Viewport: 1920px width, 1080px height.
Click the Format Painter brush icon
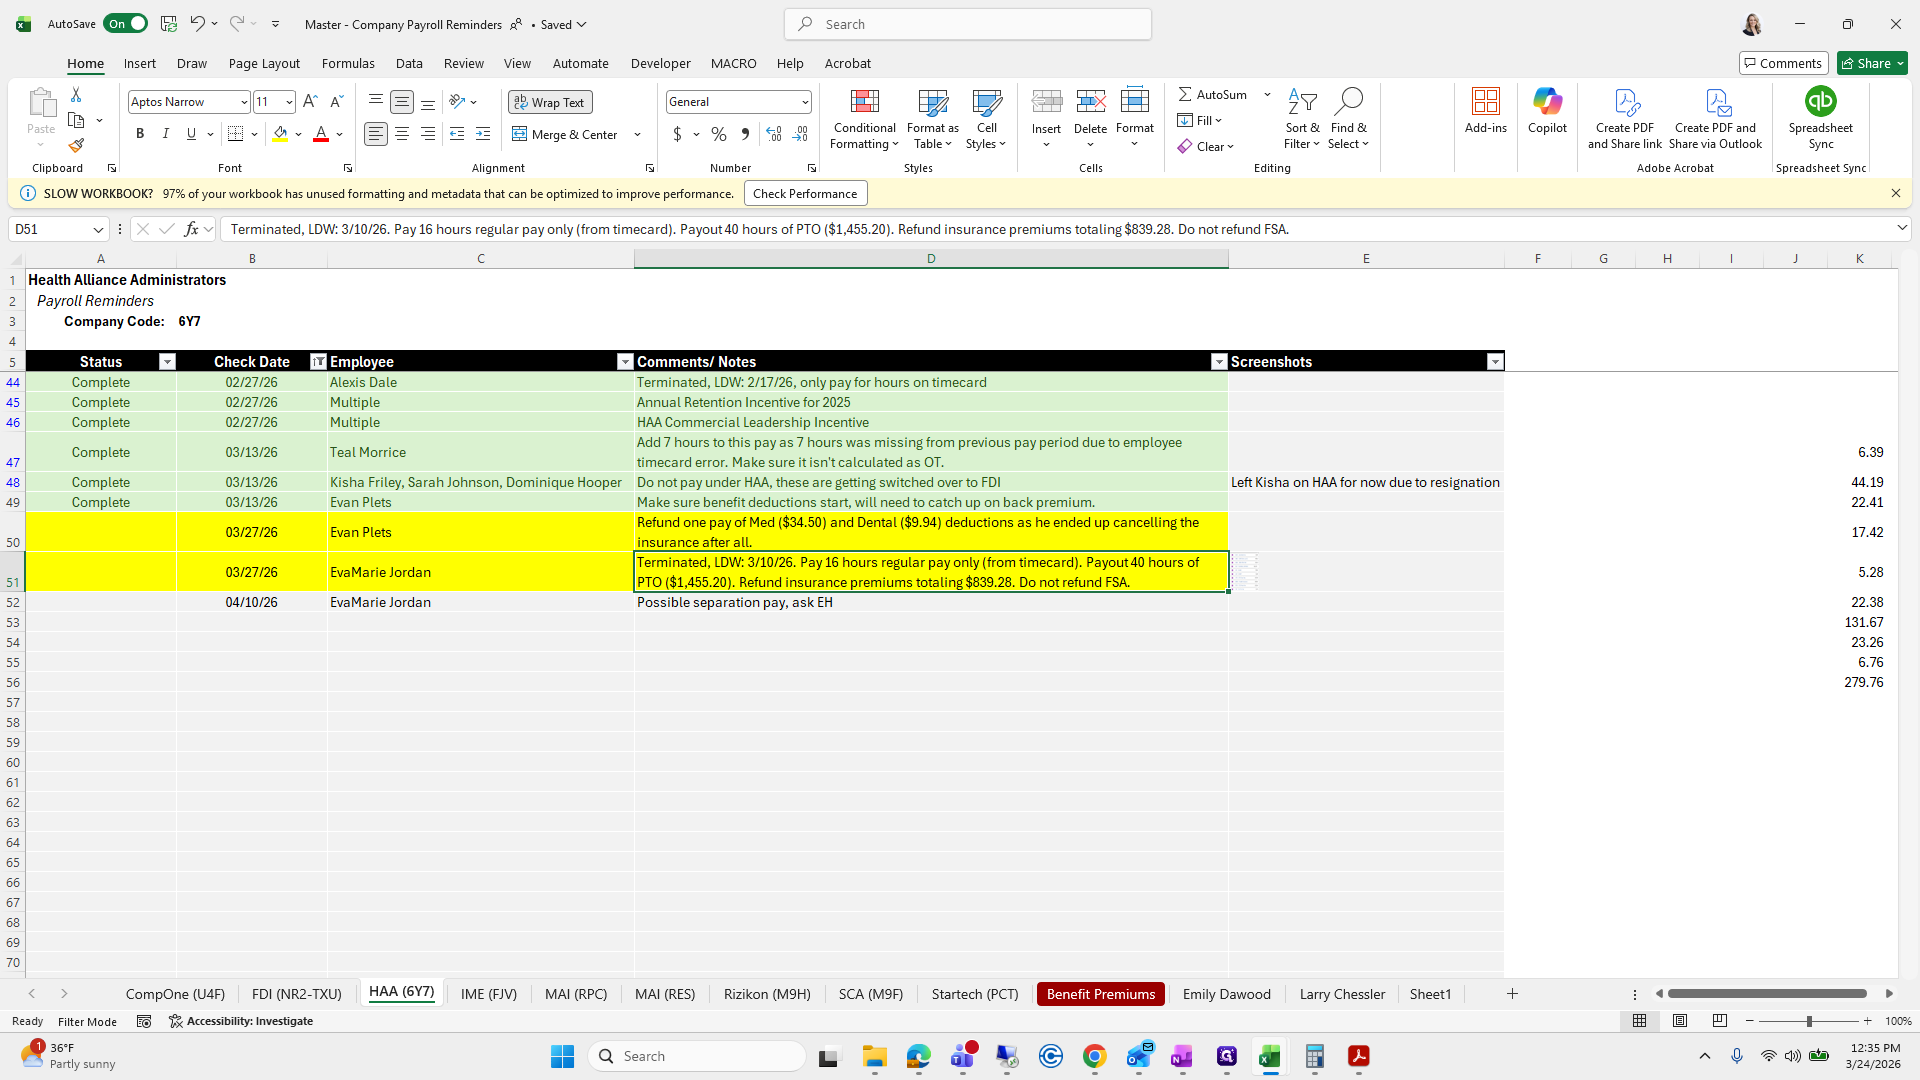click(76, 146)
